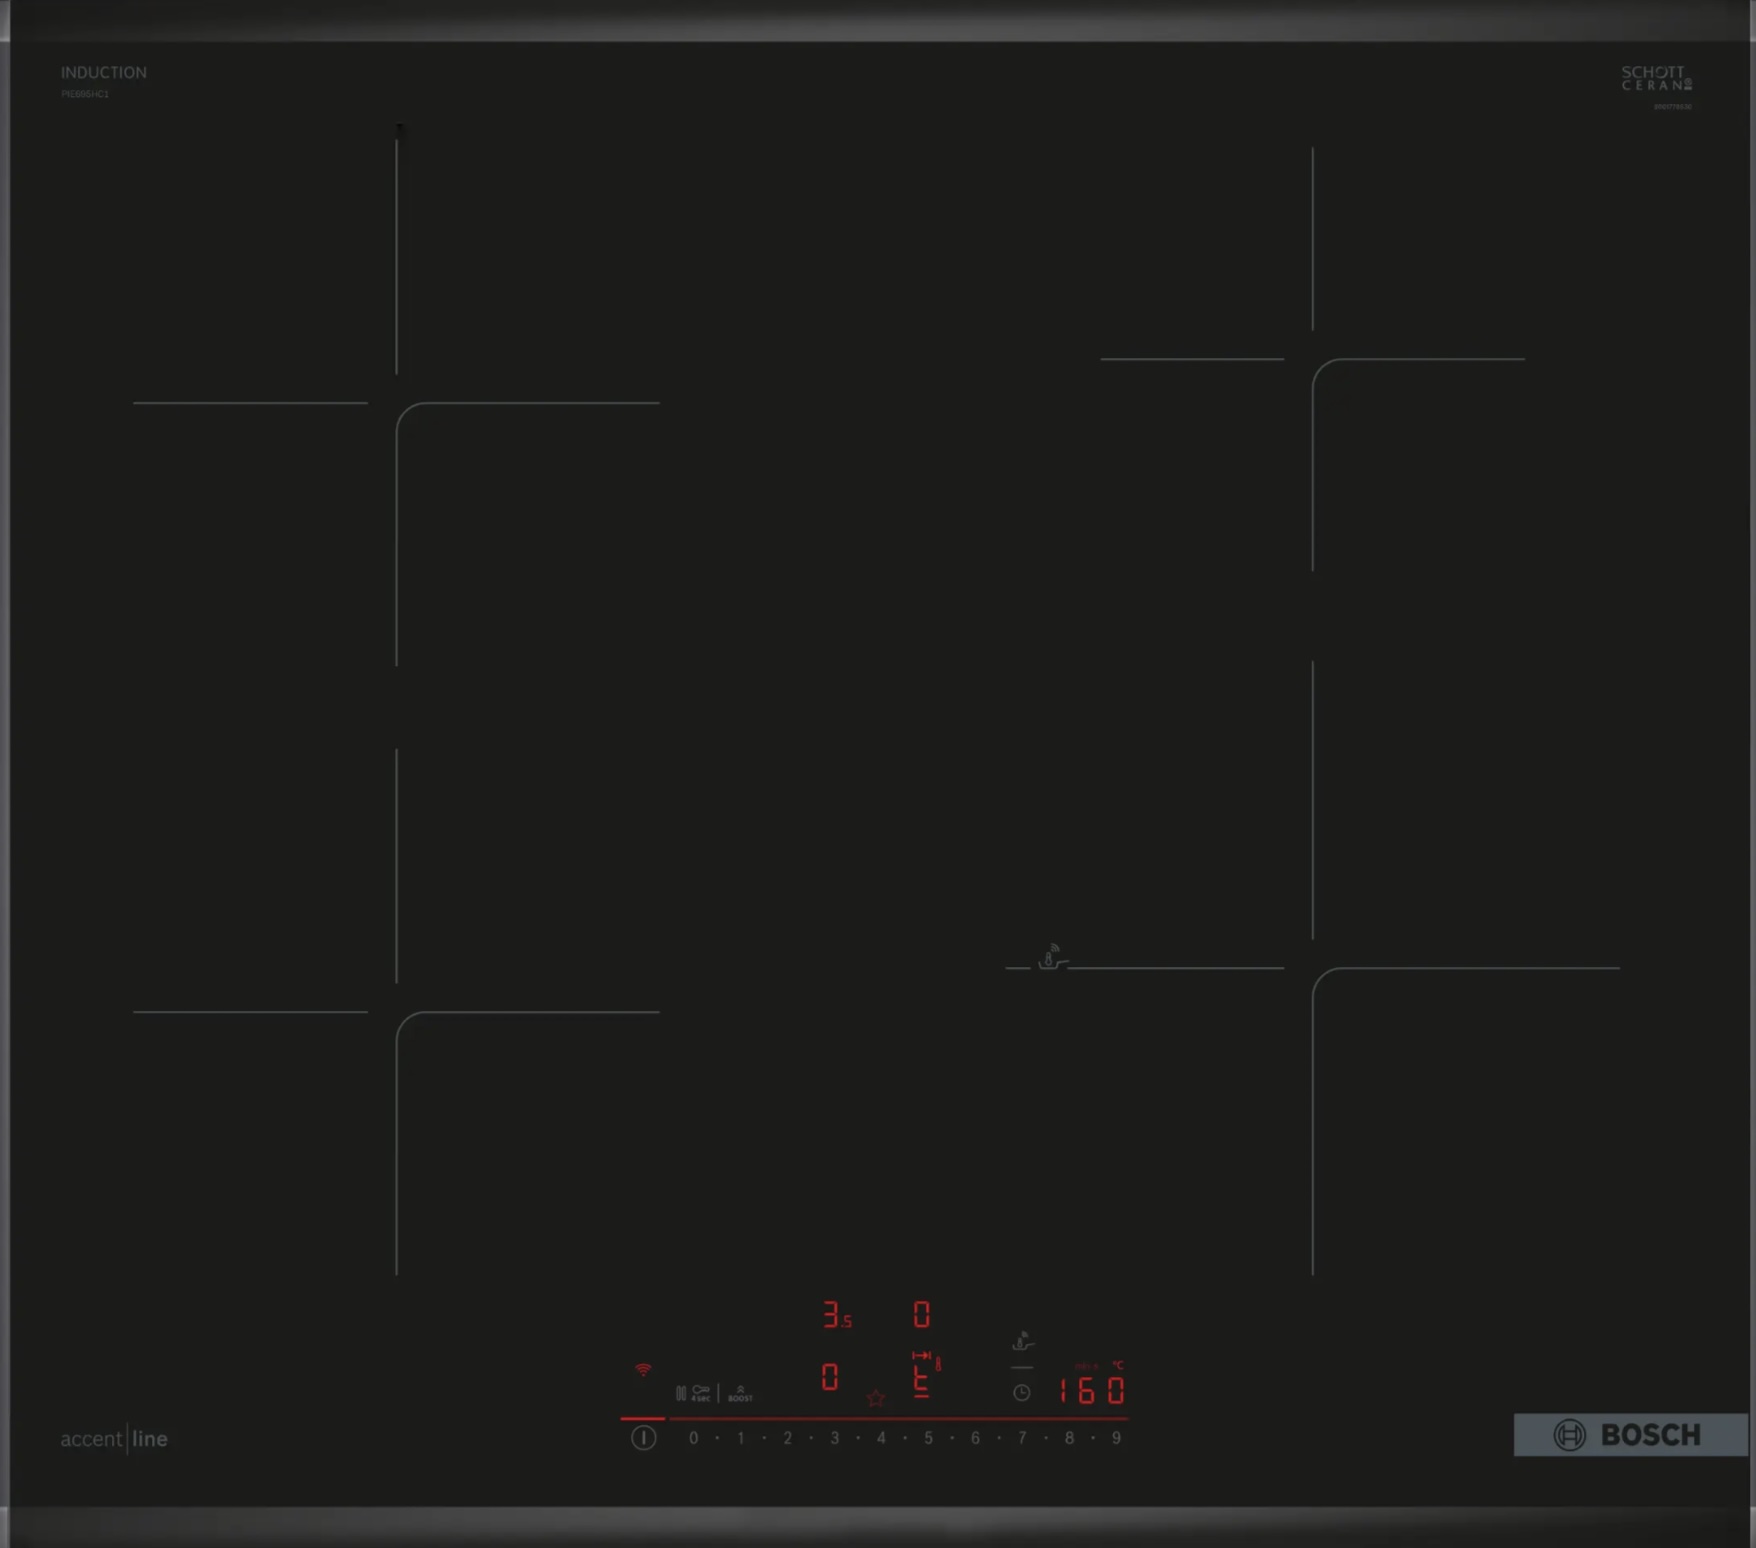Tap the BOSCH logo badge
1756x1548 pixels.
pyautogui.click(x=1630, y=1435)
